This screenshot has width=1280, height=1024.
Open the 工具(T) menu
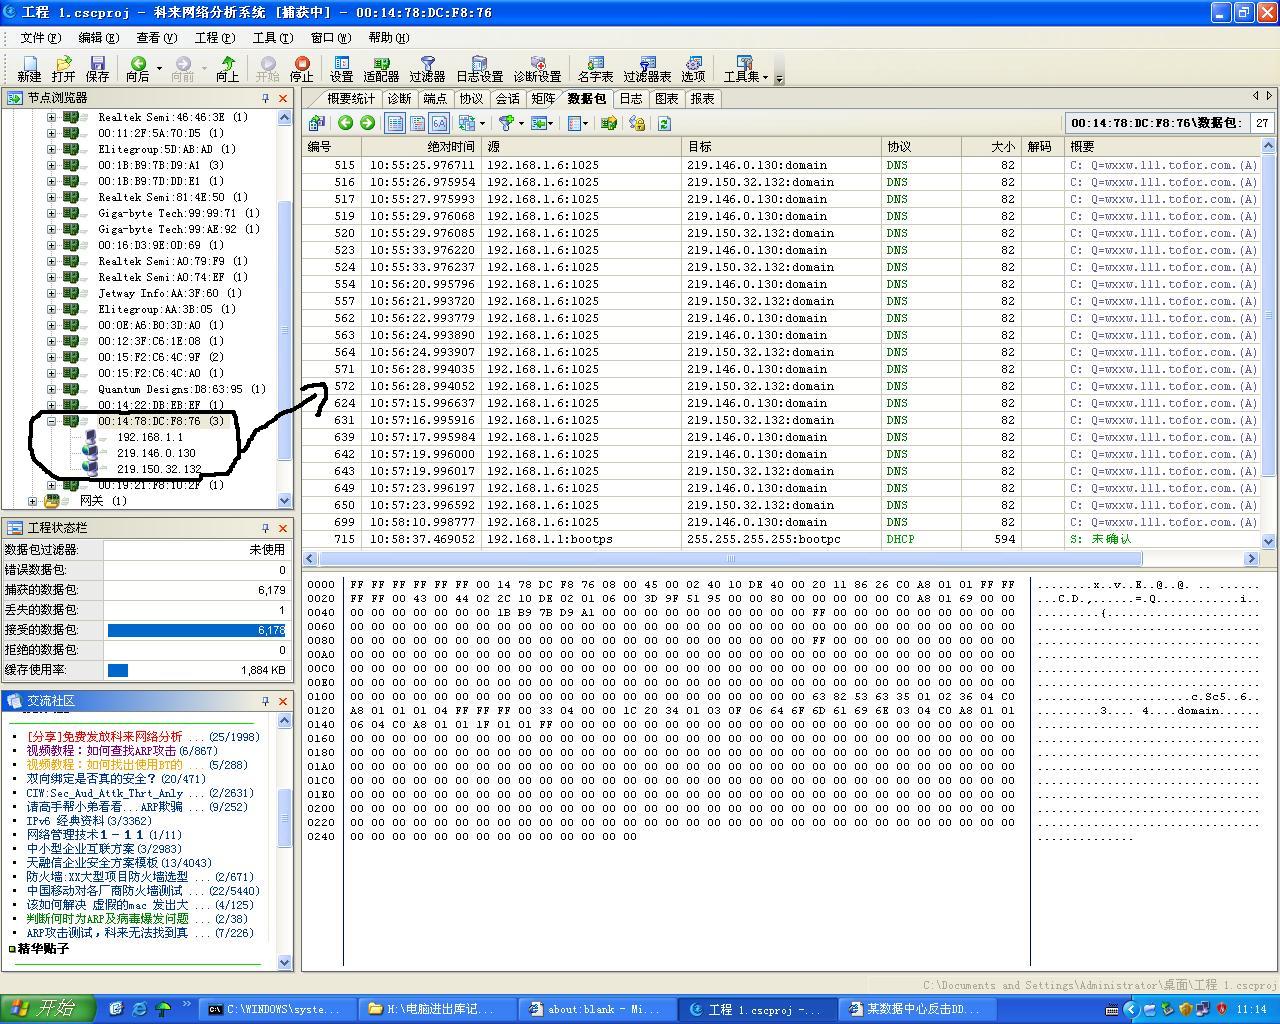point(272,38)
